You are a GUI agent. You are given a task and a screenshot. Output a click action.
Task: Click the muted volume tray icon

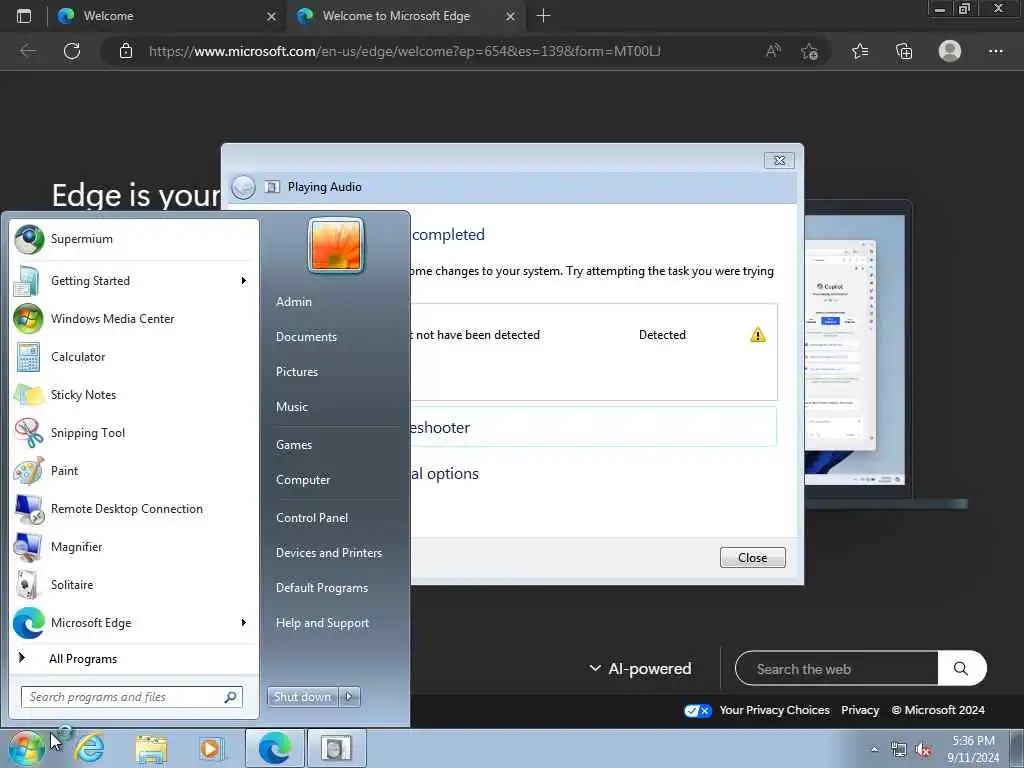pyautogui.click(x=923, y=750)
